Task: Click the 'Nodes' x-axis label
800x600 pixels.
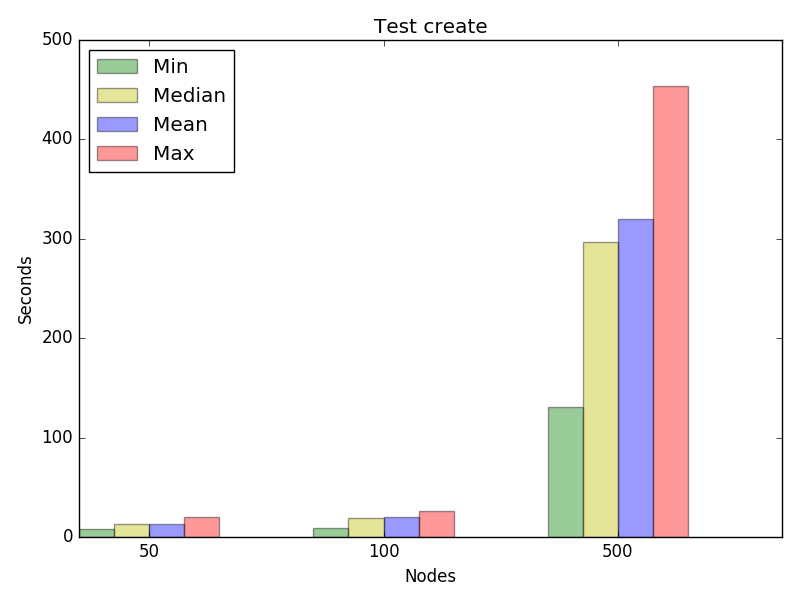Action: coord(430,577)
